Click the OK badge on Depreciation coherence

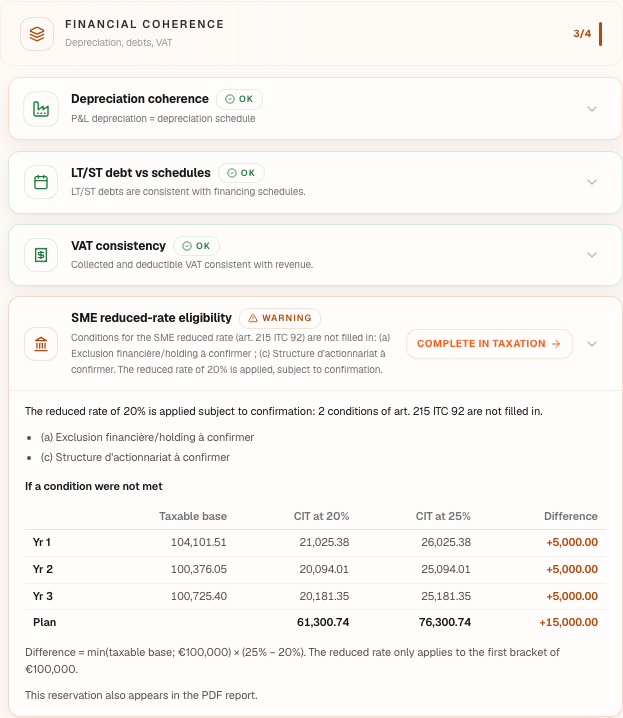[x=239, y=99]
